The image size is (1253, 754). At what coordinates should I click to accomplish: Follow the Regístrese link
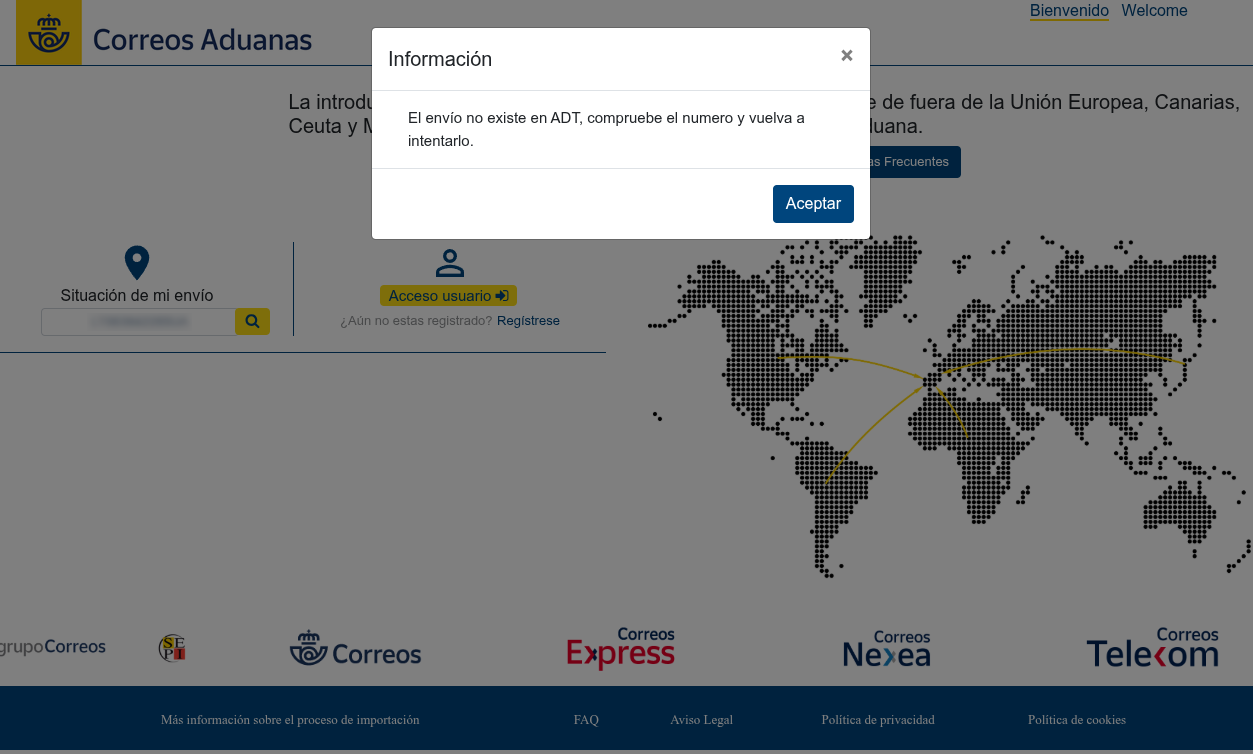tap(528, 321)
